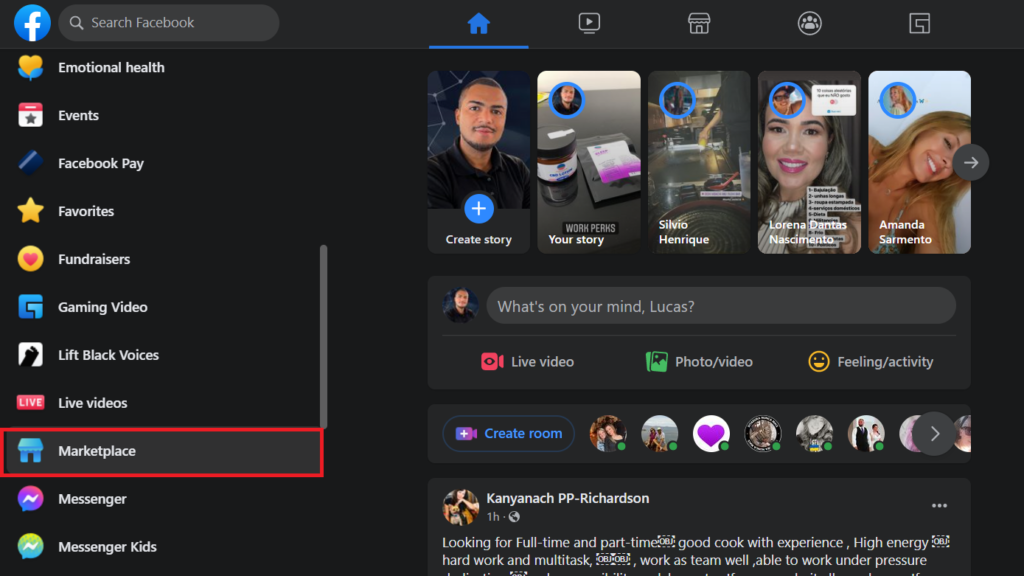Open the Gaming Video icon
Screen dimensions: 1024x576
coord(30,307)
